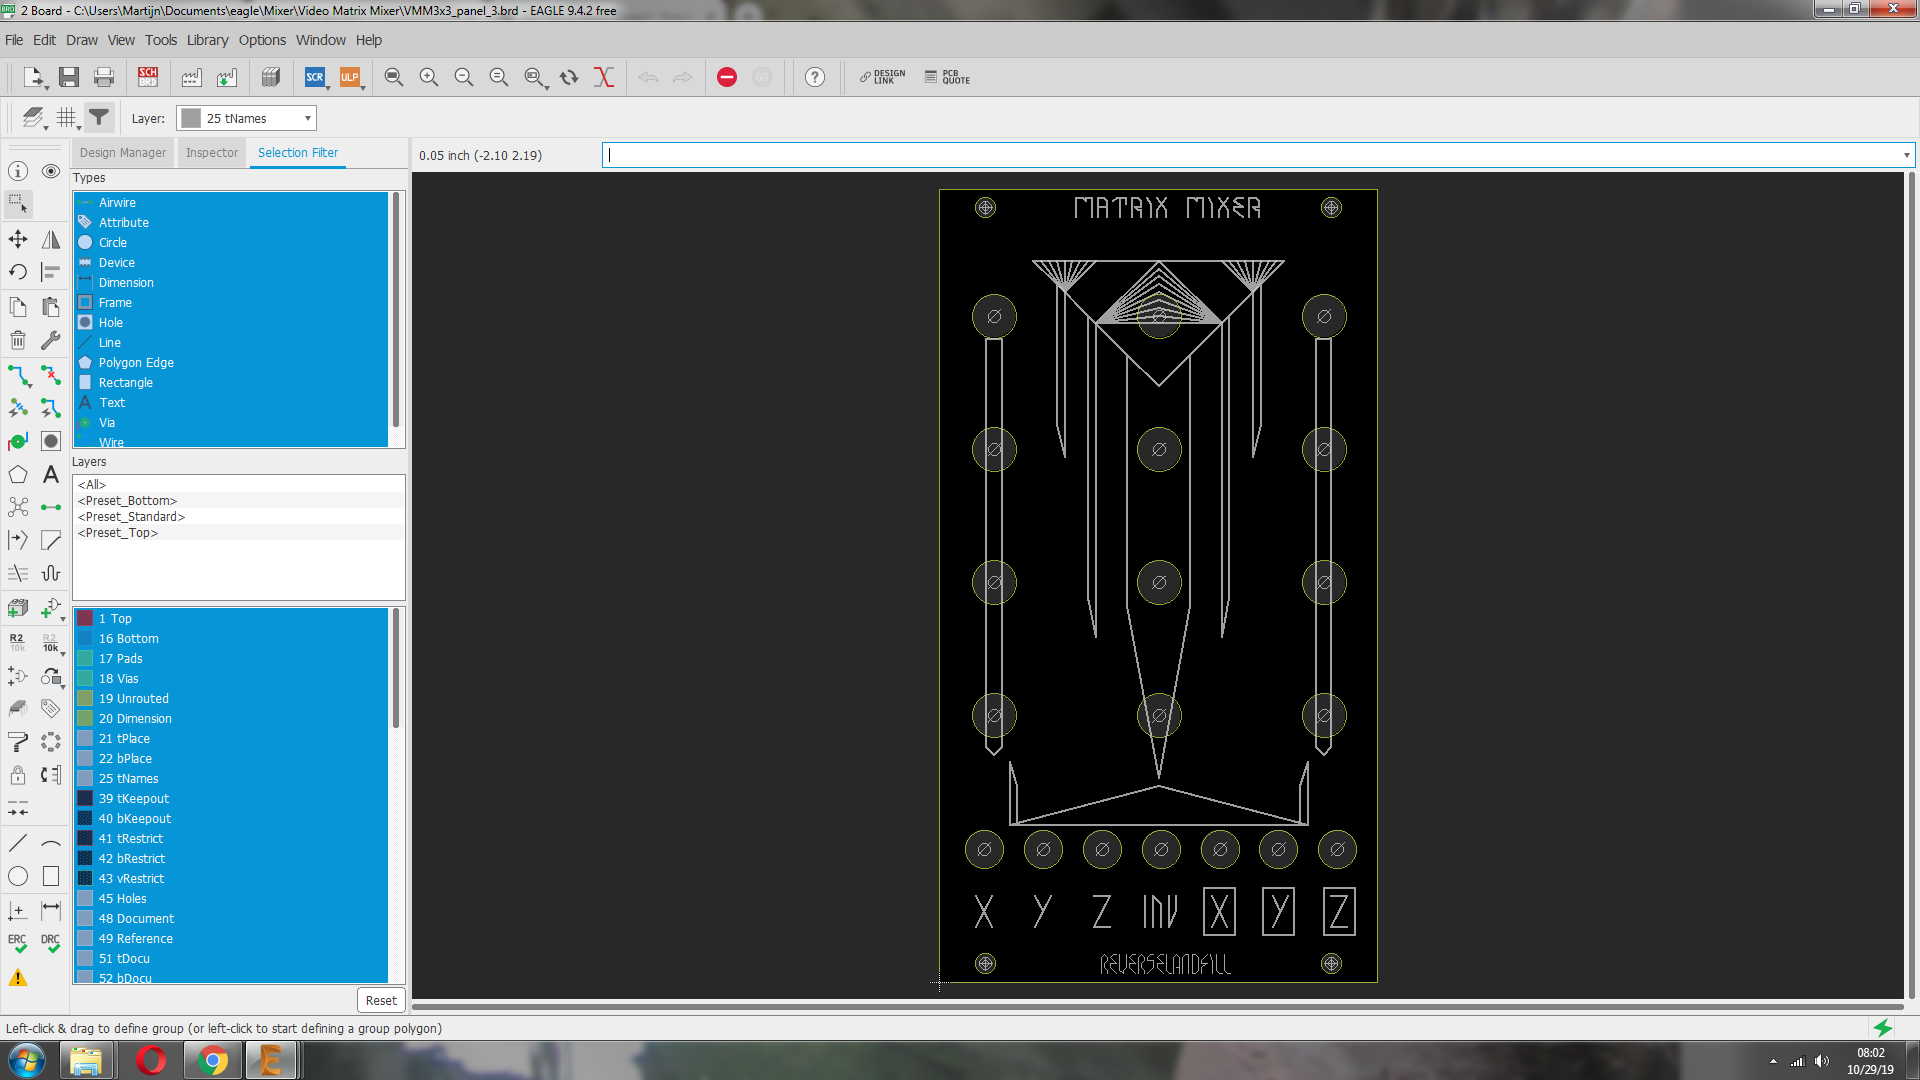Select the <All> layers preset

(x=92, y=485)
